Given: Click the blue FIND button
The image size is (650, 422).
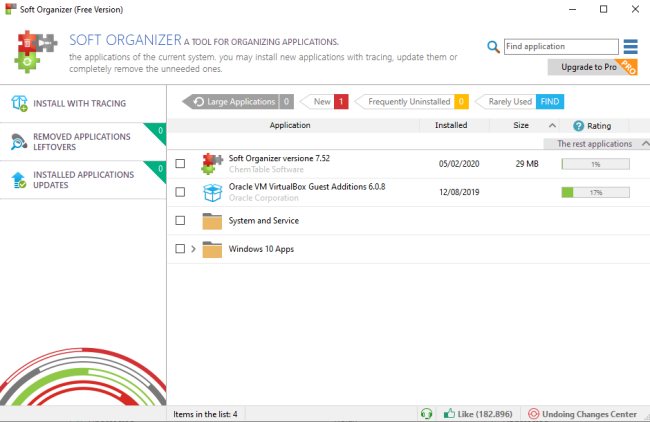Looking at the screenshot, I should [x=550, y=102].
